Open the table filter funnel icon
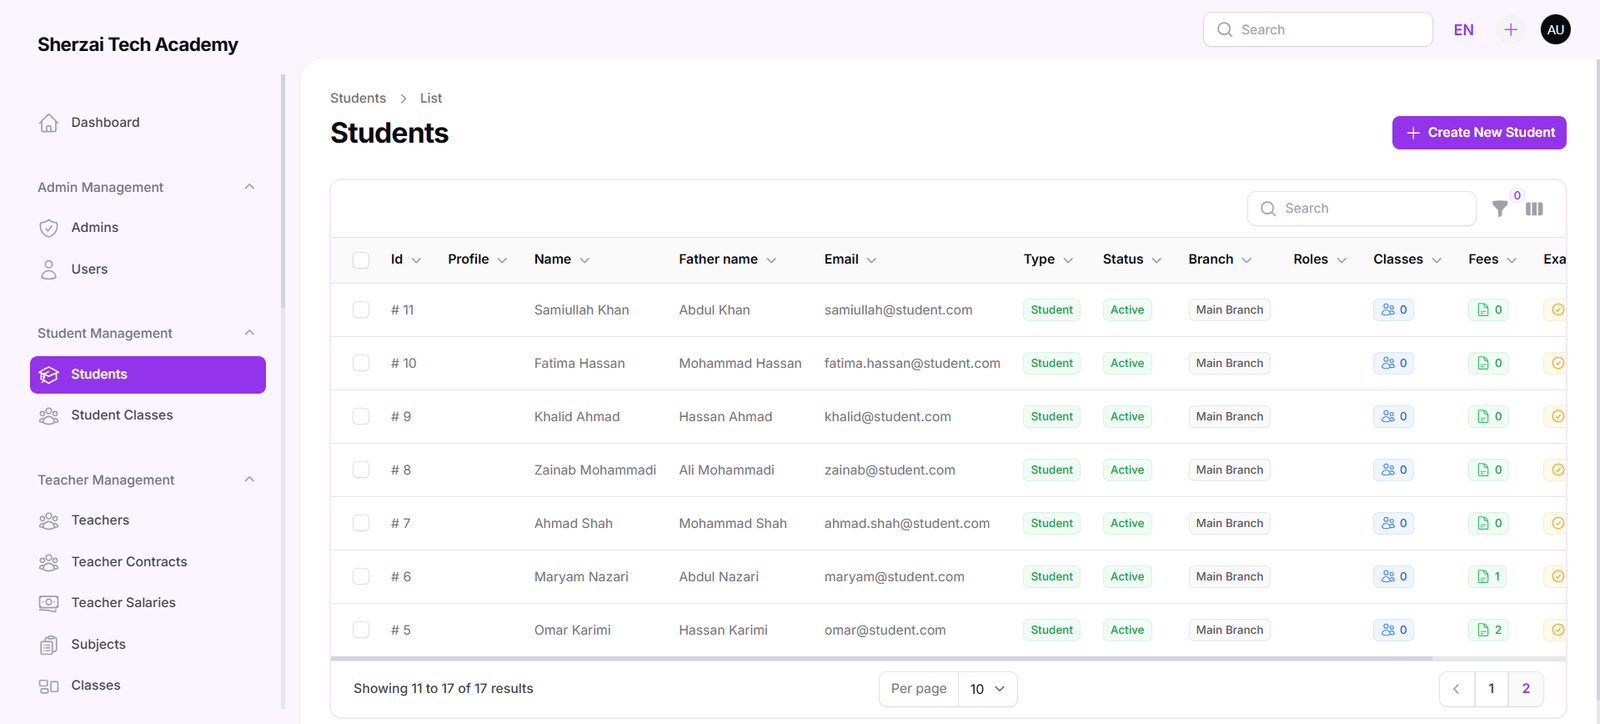The height and width of the screenshot is (724, 1600). (1499, 208)
